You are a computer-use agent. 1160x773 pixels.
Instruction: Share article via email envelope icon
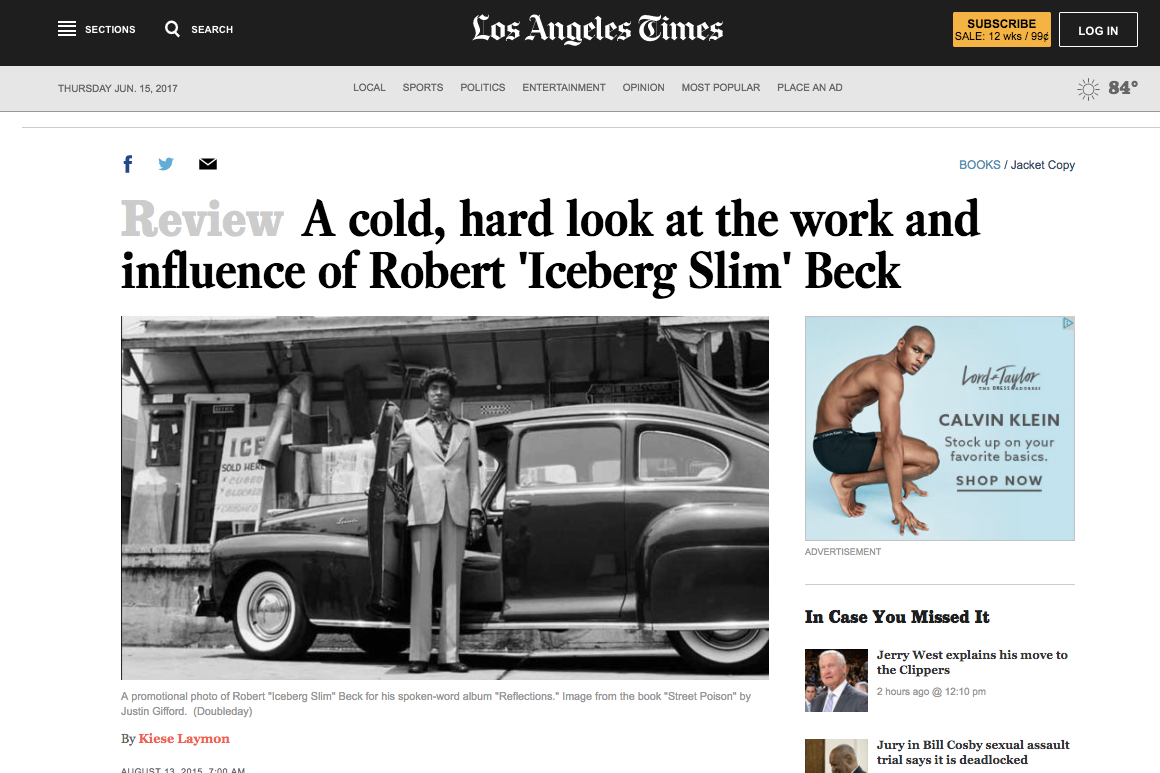[x=208, y=164]
